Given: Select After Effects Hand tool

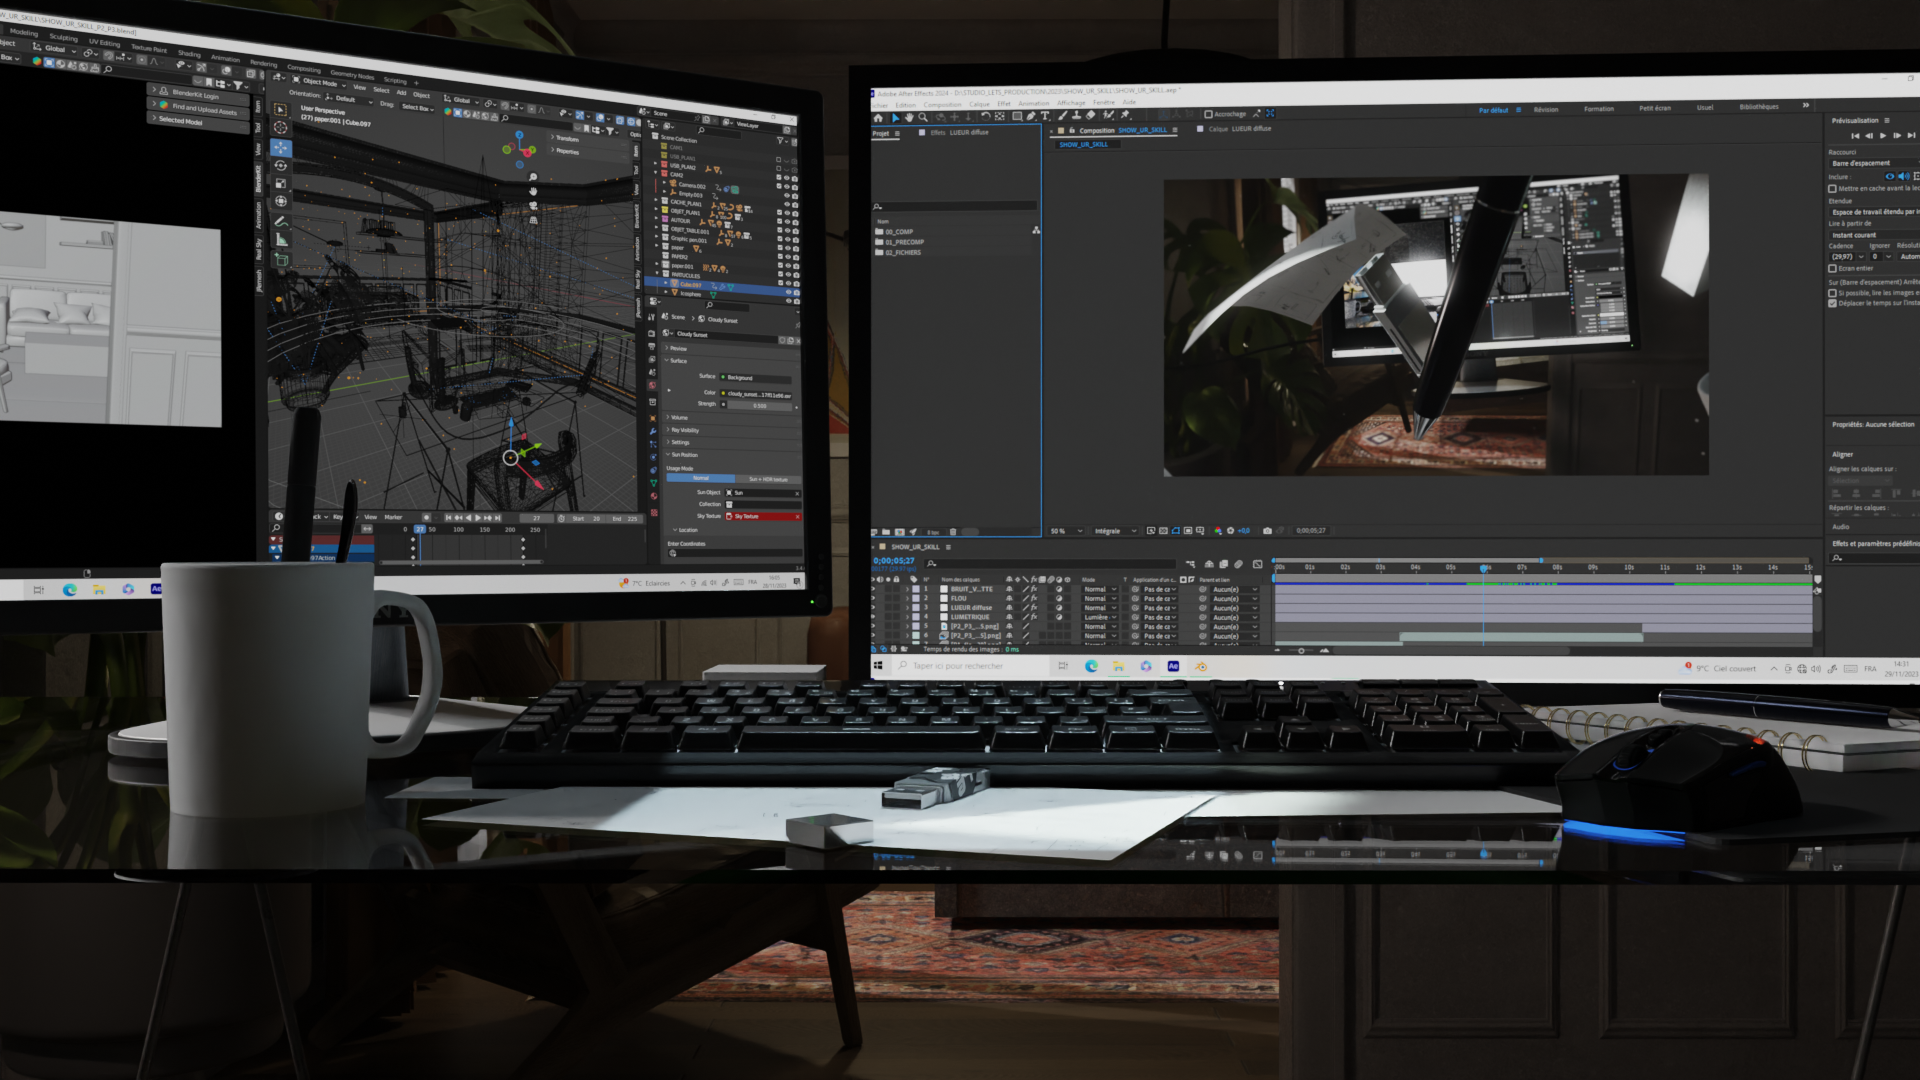Looking at the screenshot, I should click(x=909, y=118).
